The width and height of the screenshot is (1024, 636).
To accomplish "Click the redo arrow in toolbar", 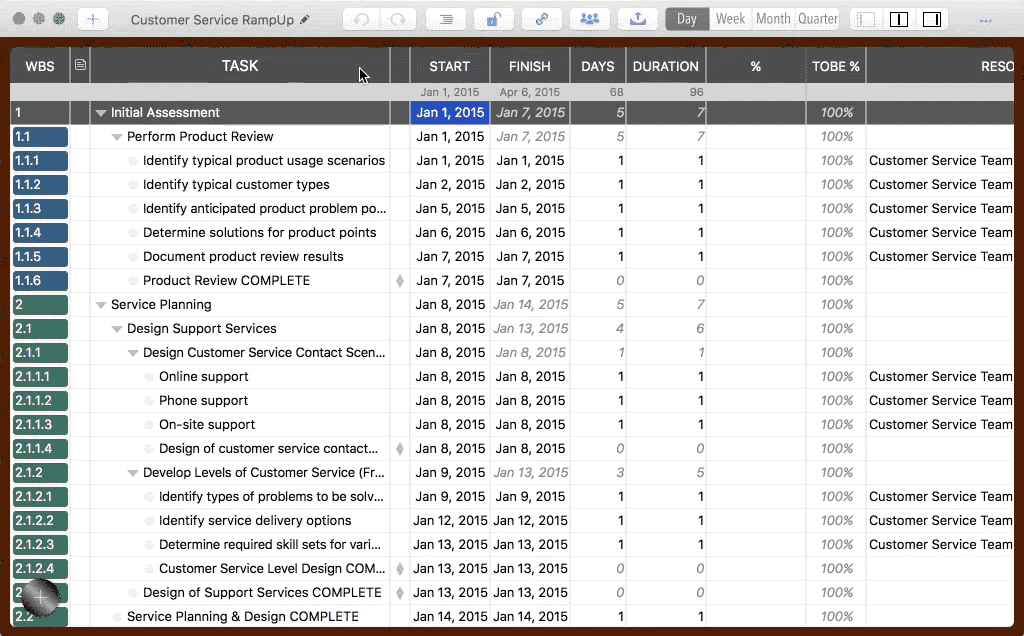I will (397, 19).
